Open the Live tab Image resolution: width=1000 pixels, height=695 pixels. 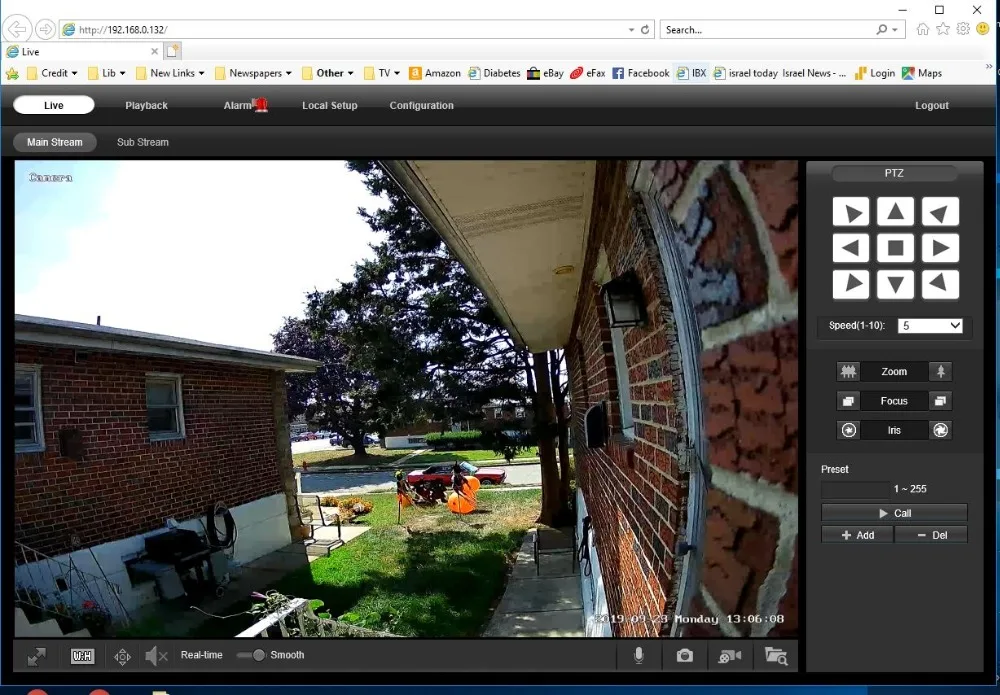pos(54,105)
